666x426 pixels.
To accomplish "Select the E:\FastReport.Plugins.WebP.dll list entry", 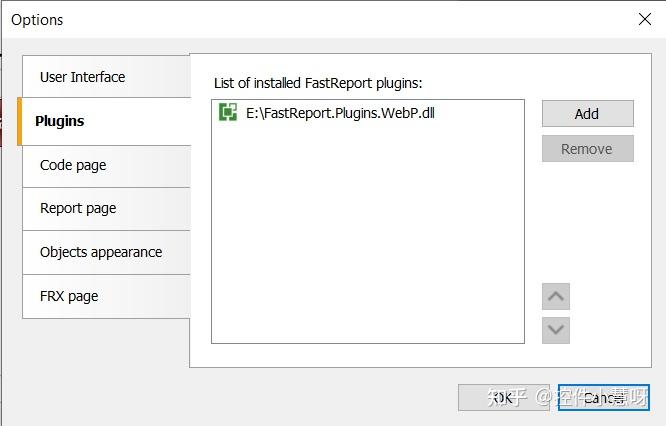I will pyautogui.click(x=340, y=113).
